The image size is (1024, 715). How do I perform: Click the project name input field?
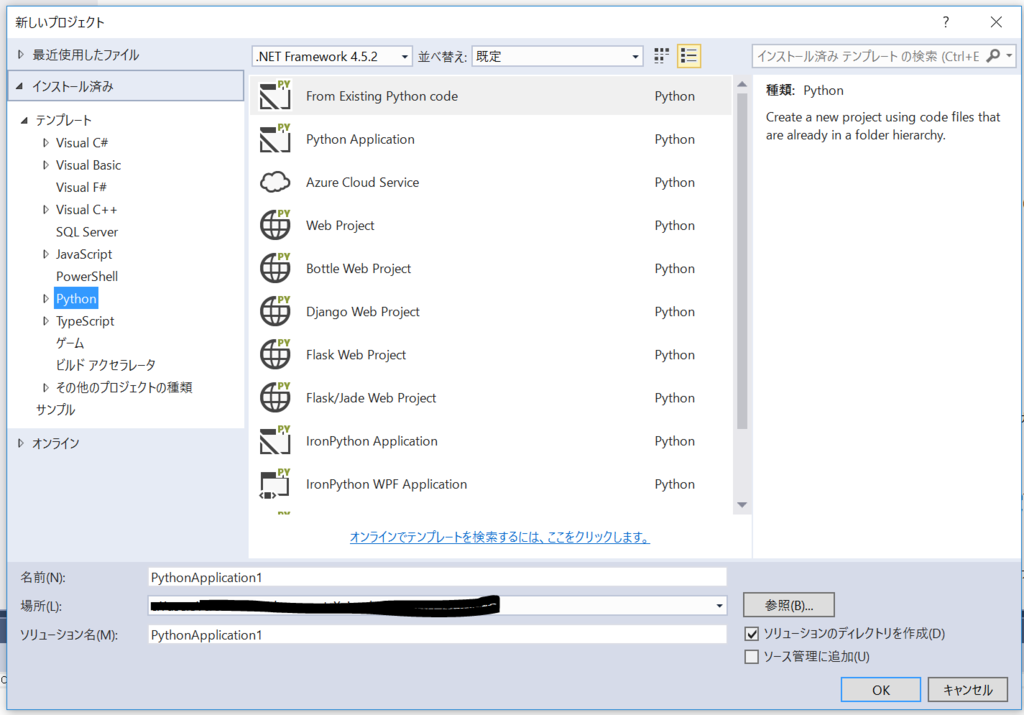pyautogui.click(x=437, y=577)
